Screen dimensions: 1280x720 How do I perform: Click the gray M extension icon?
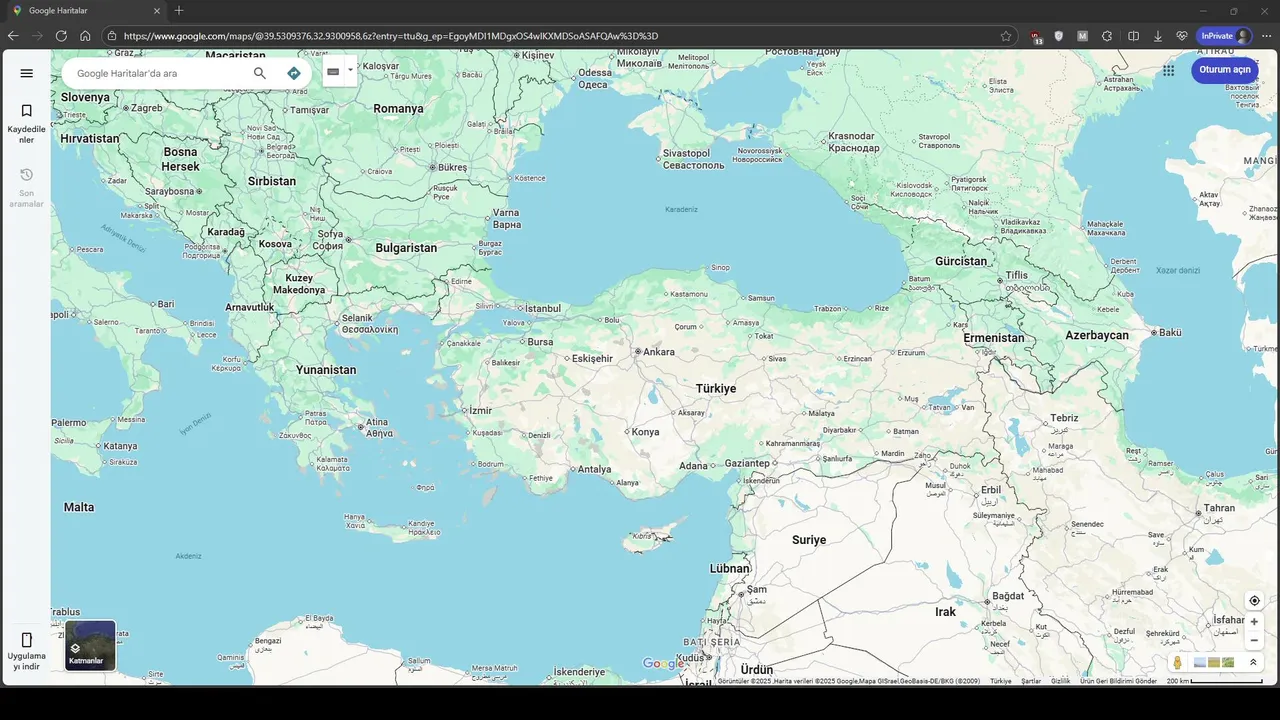click(1083, 36)
